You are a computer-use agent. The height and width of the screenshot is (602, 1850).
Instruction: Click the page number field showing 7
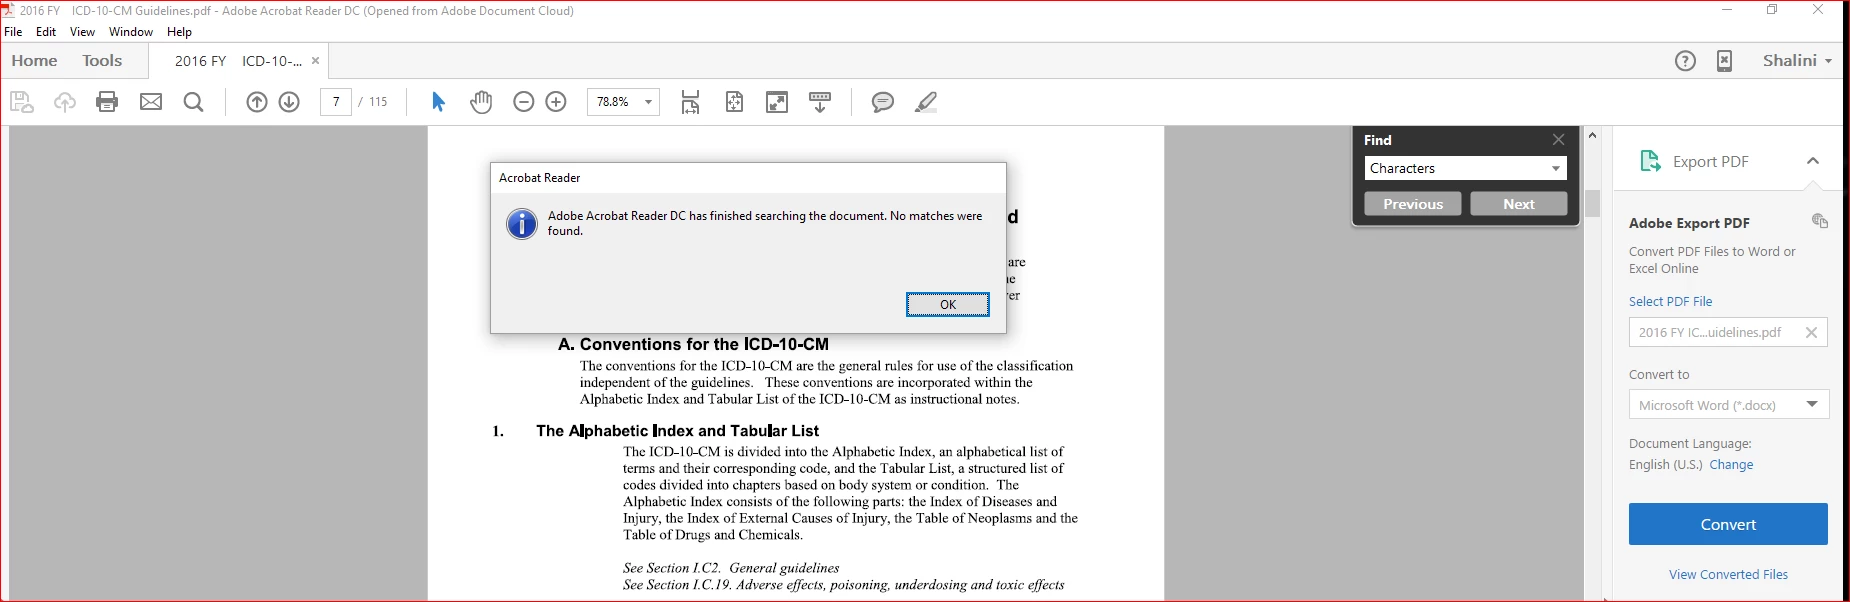click(x=336, y=102)
